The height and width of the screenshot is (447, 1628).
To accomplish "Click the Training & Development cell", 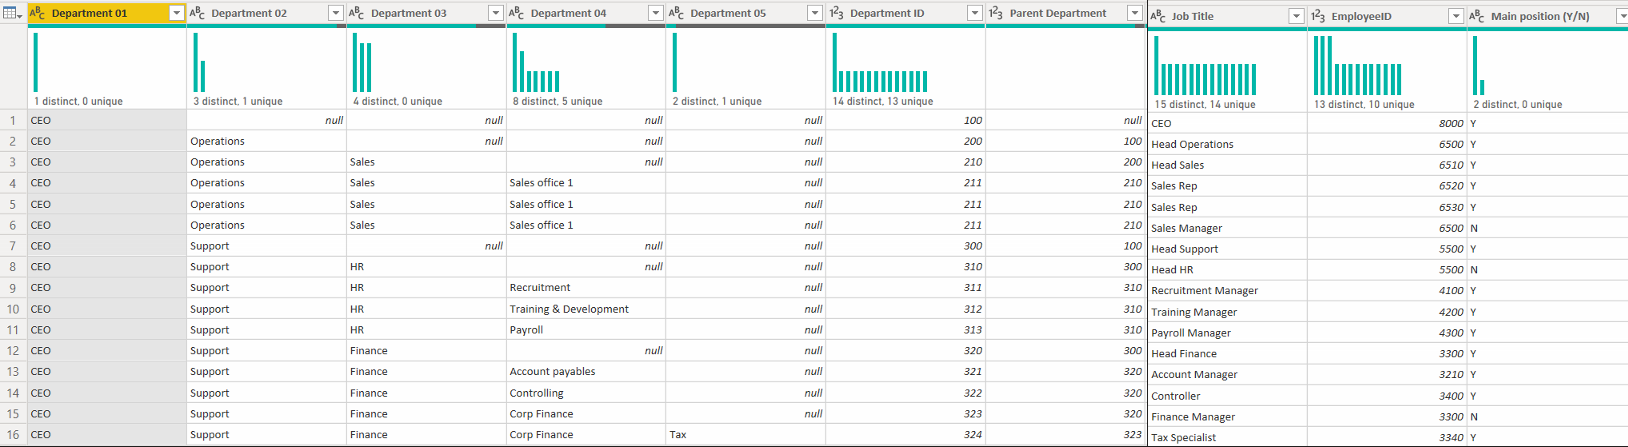I will (569, 309).
